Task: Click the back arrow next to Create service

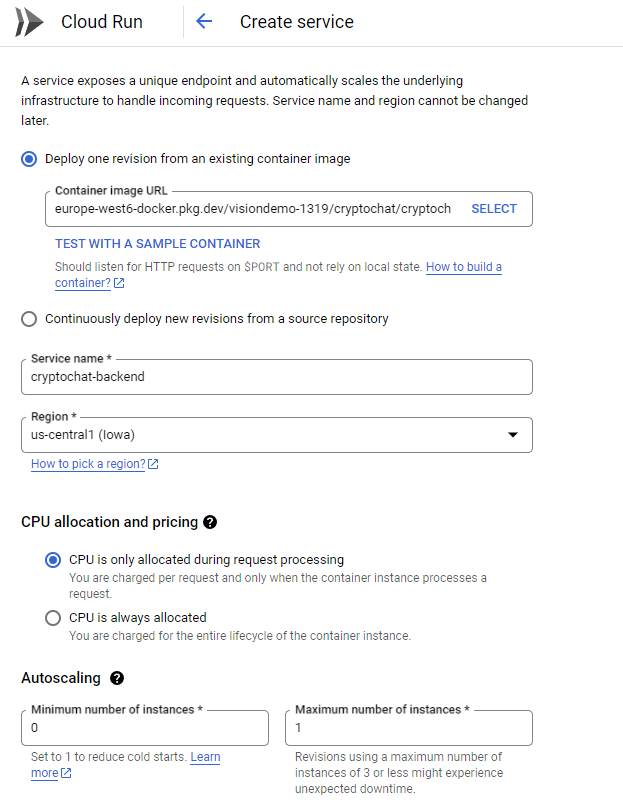Action: [x=204, y=21]
